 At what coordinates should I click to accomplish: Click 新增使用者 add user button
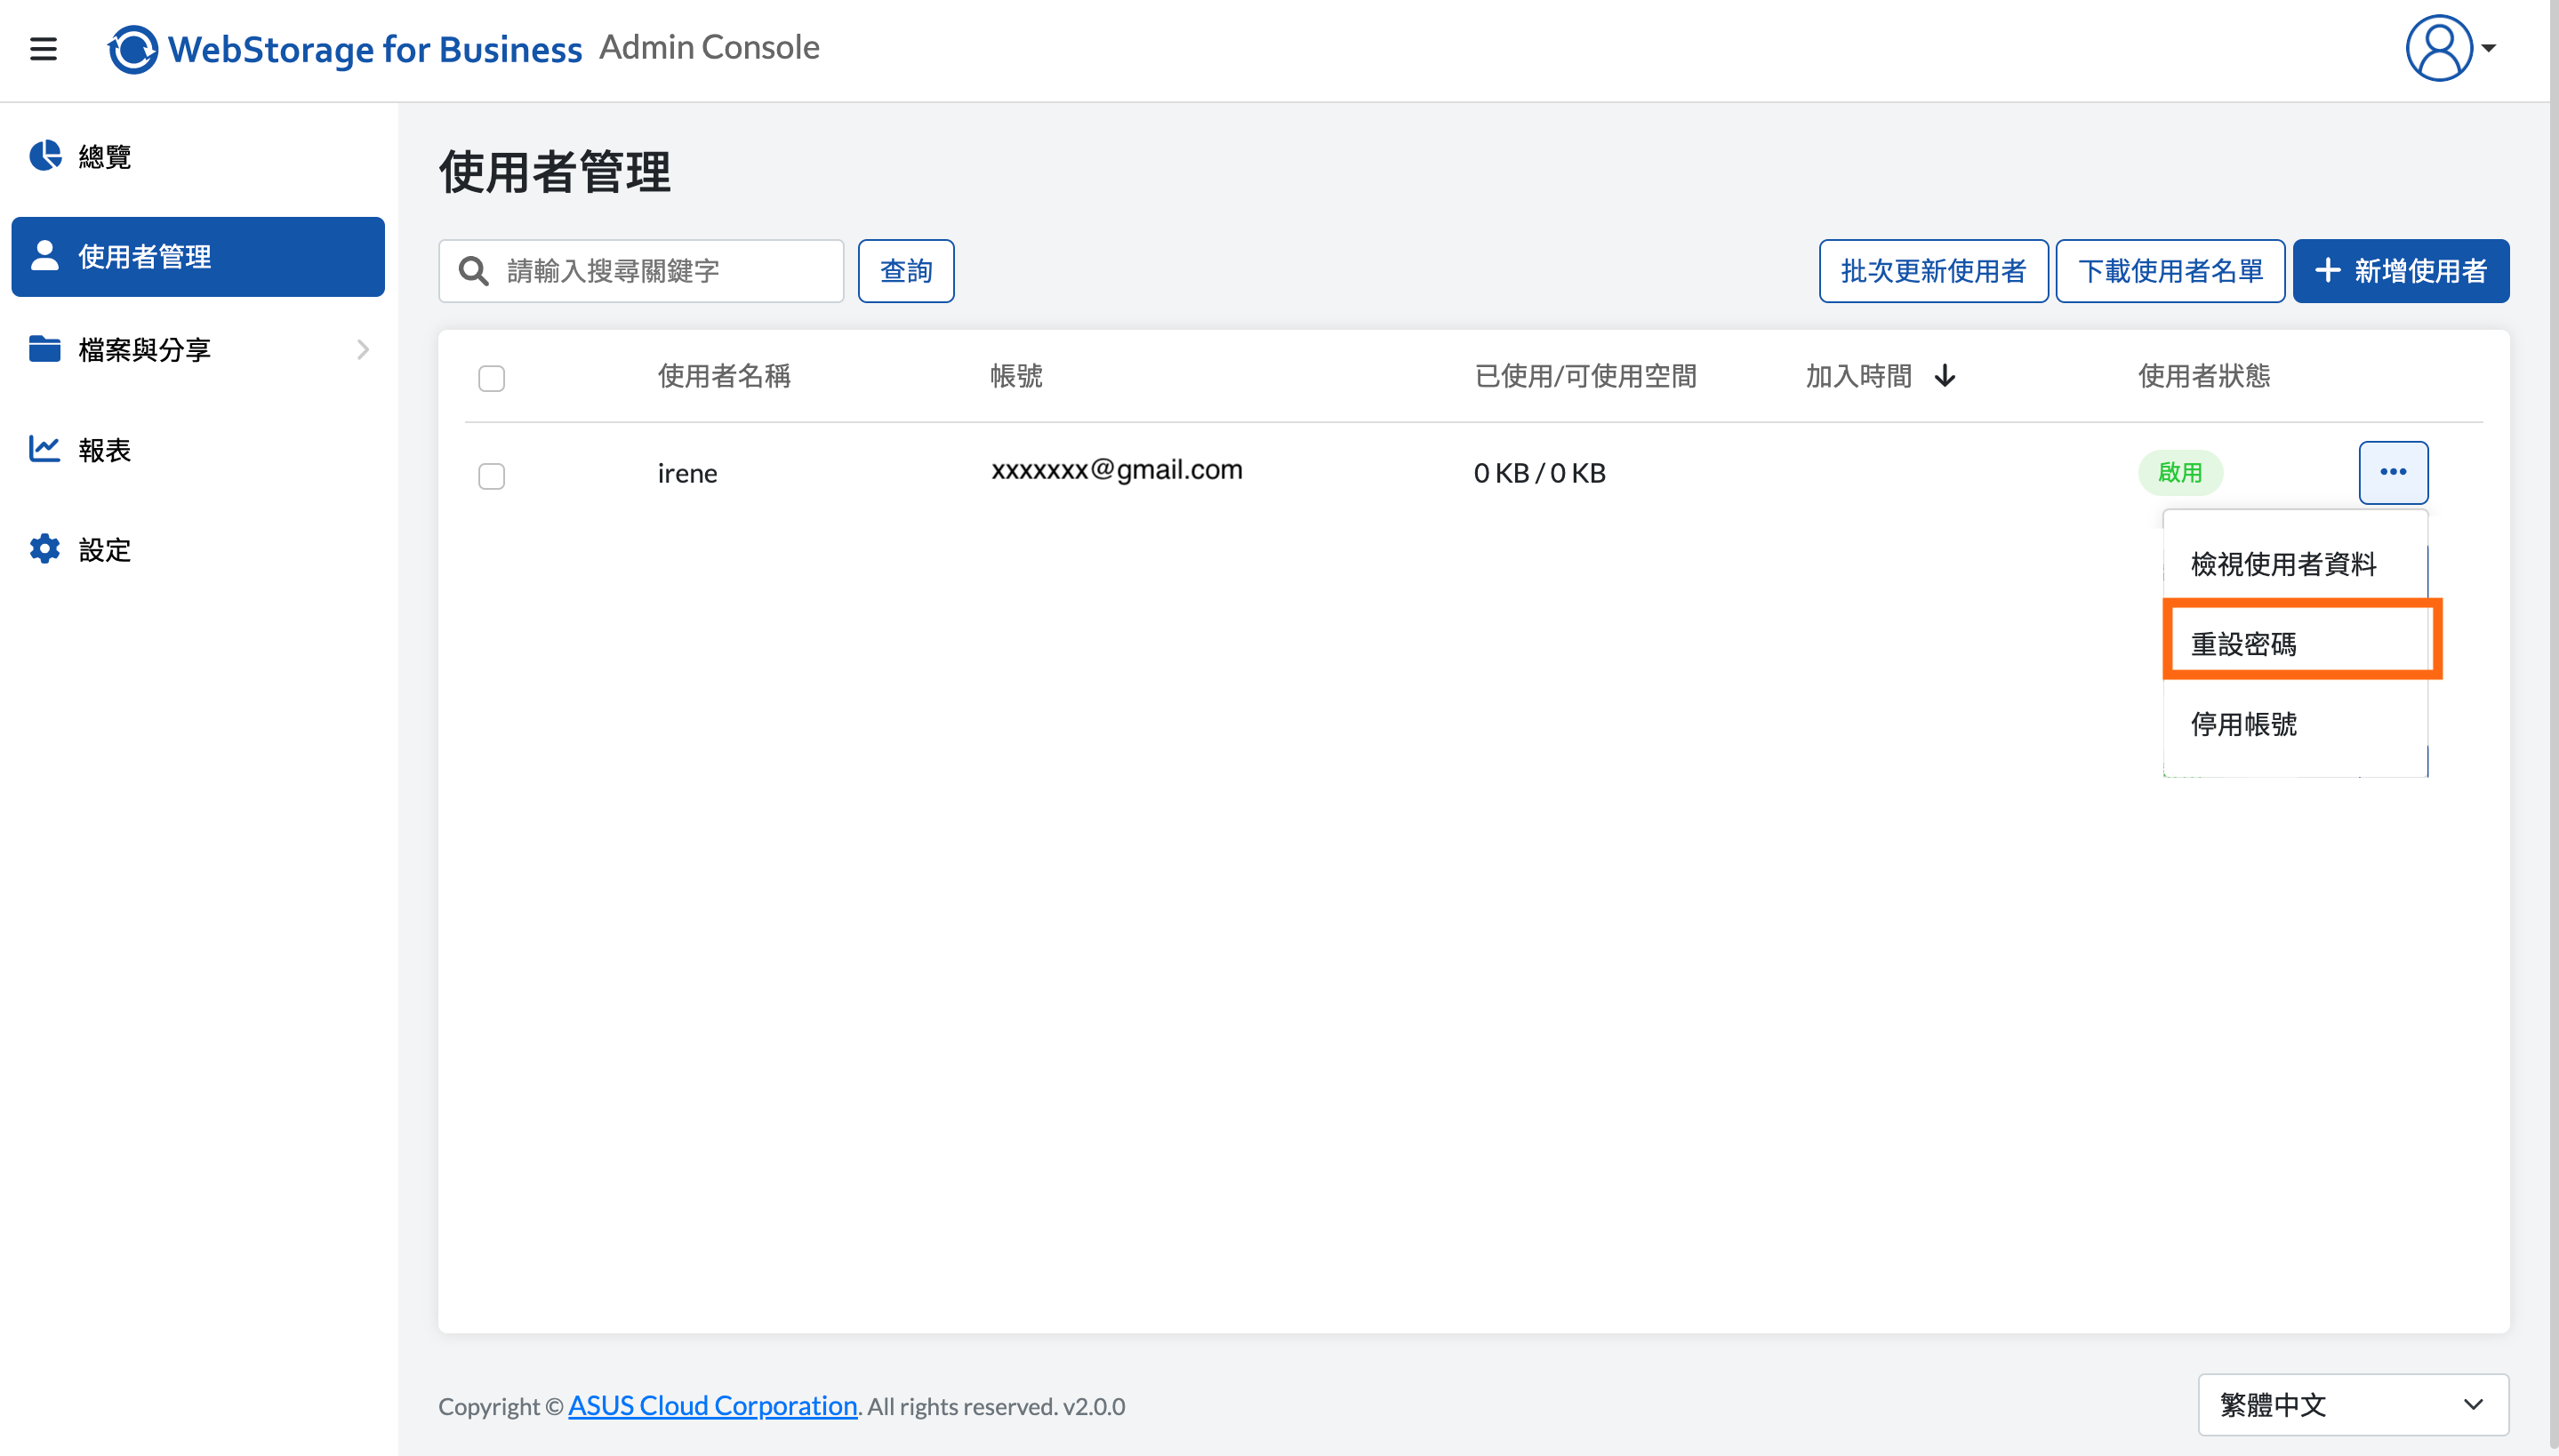click(2401, 271)
